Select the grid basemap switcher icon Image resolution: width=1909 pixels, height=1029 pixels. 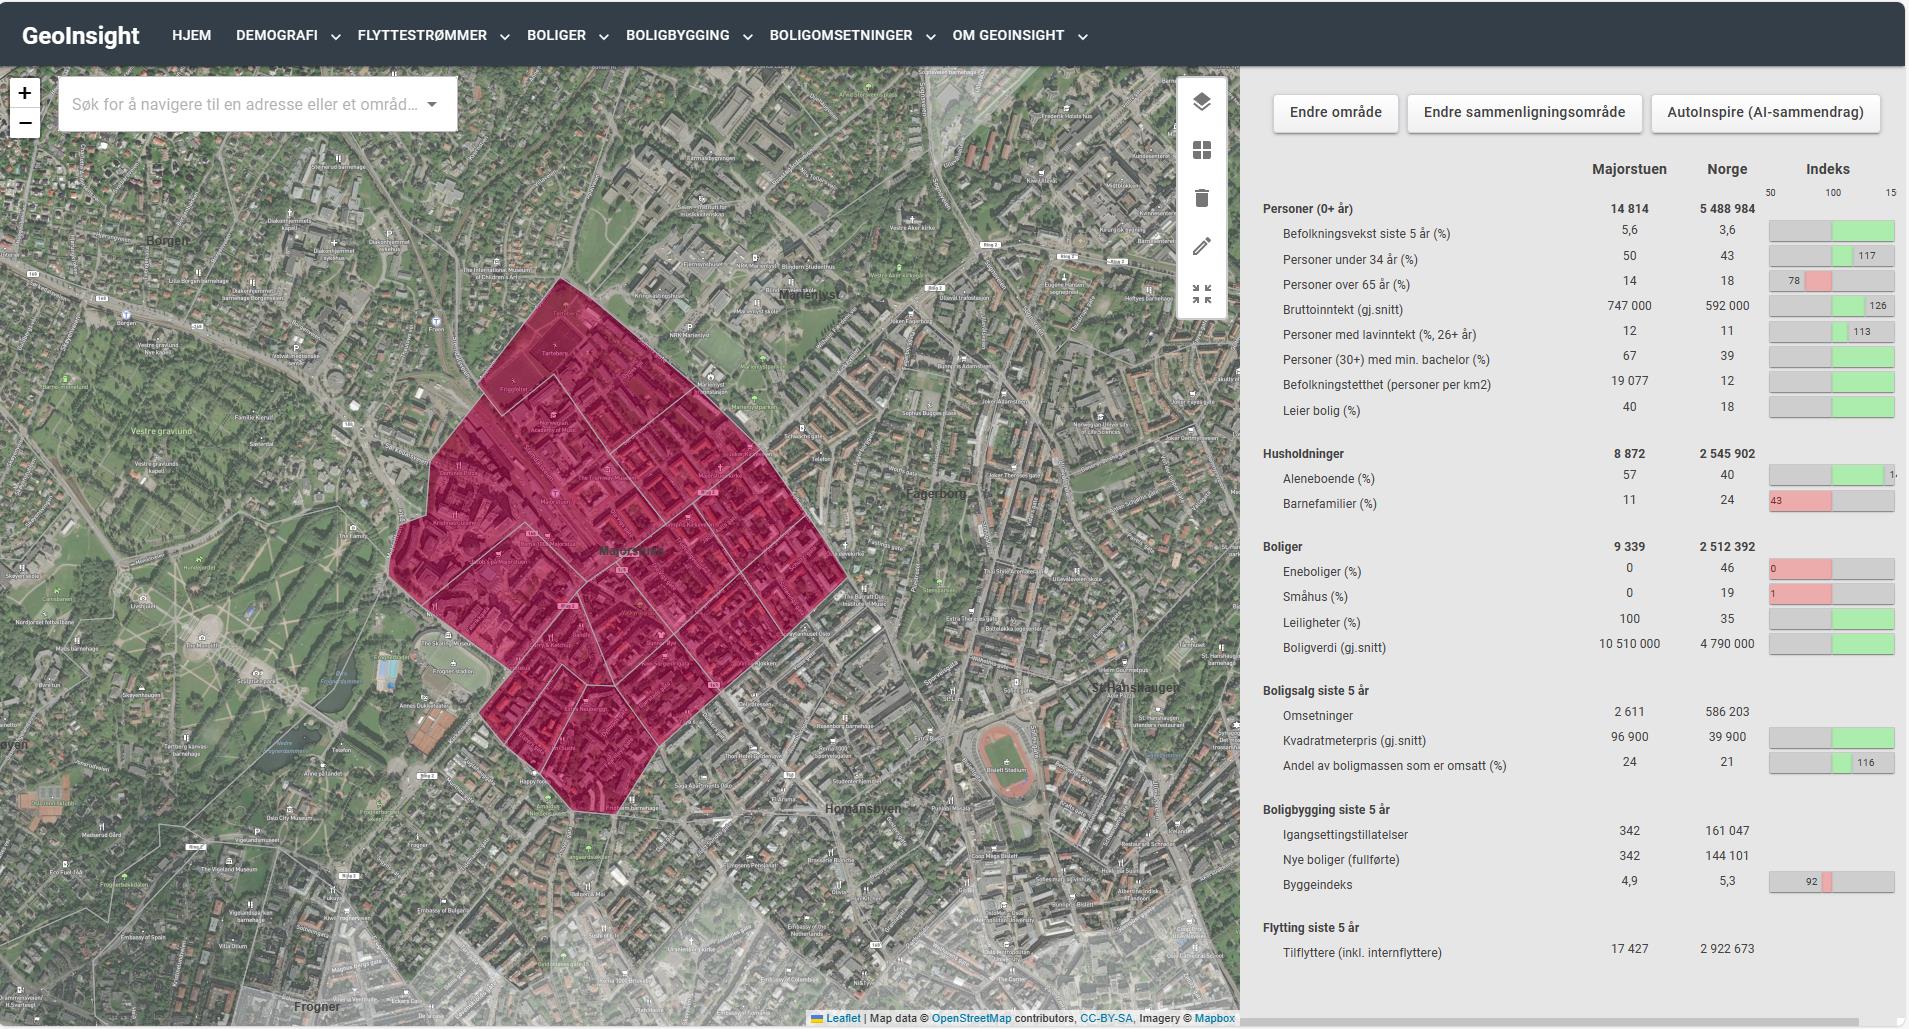pyautogui.click(x=1202, y=150)
